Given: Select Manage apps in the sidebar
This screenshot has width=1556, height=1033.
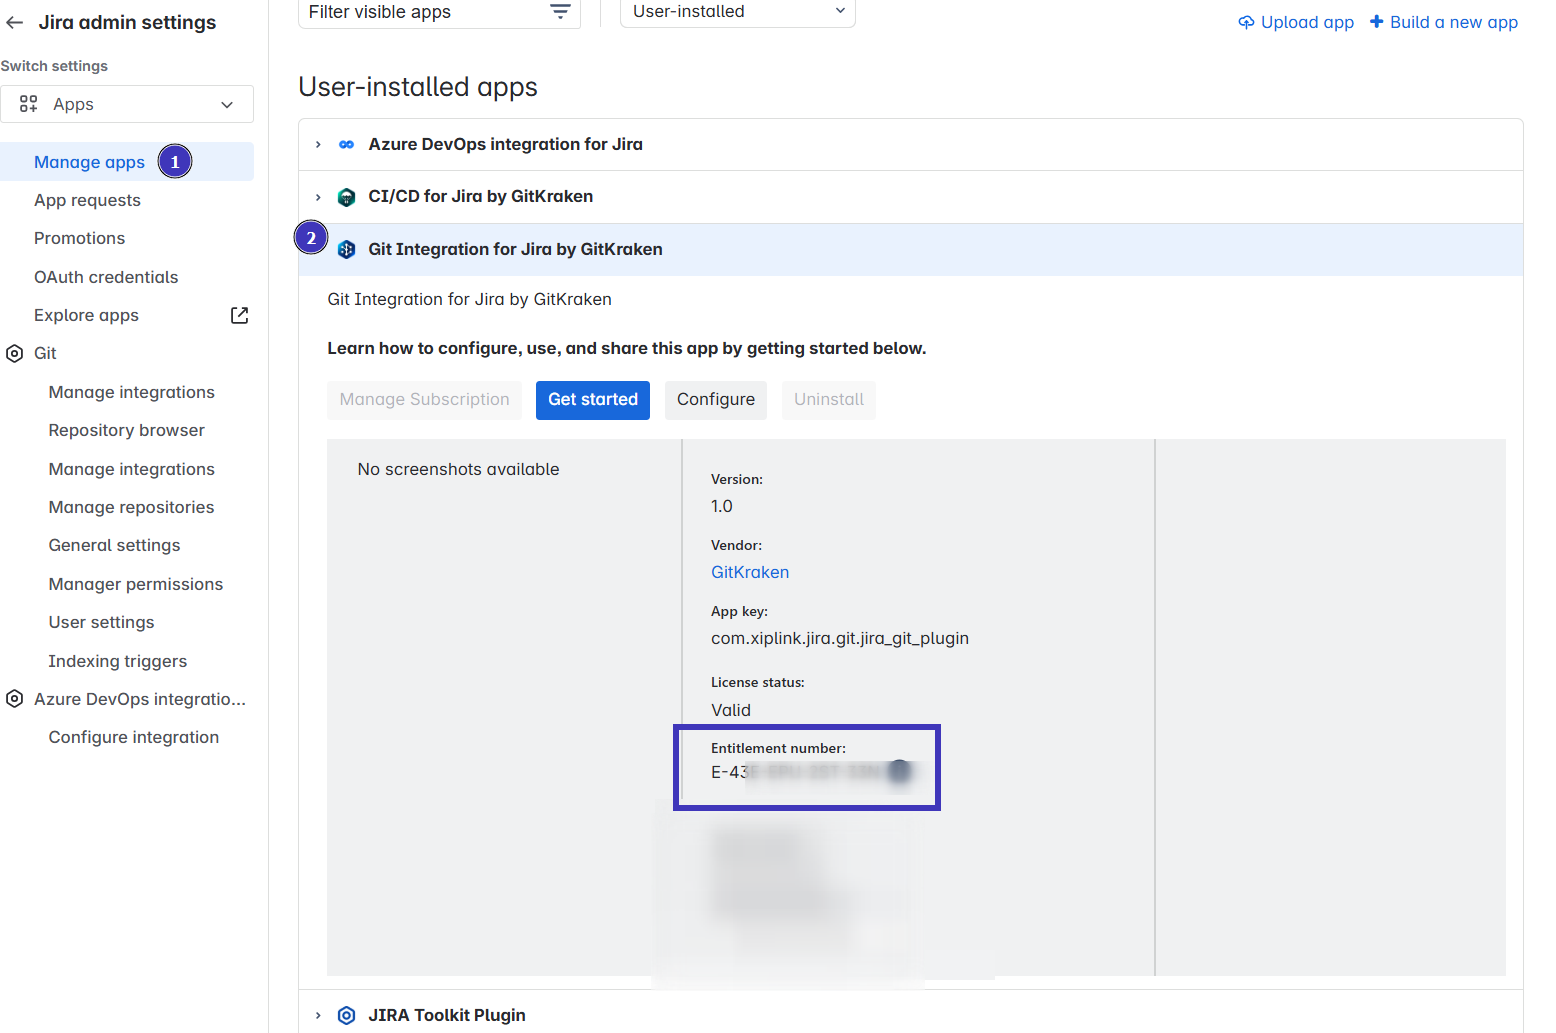Looking at the screenshot, I should point(89,162).
